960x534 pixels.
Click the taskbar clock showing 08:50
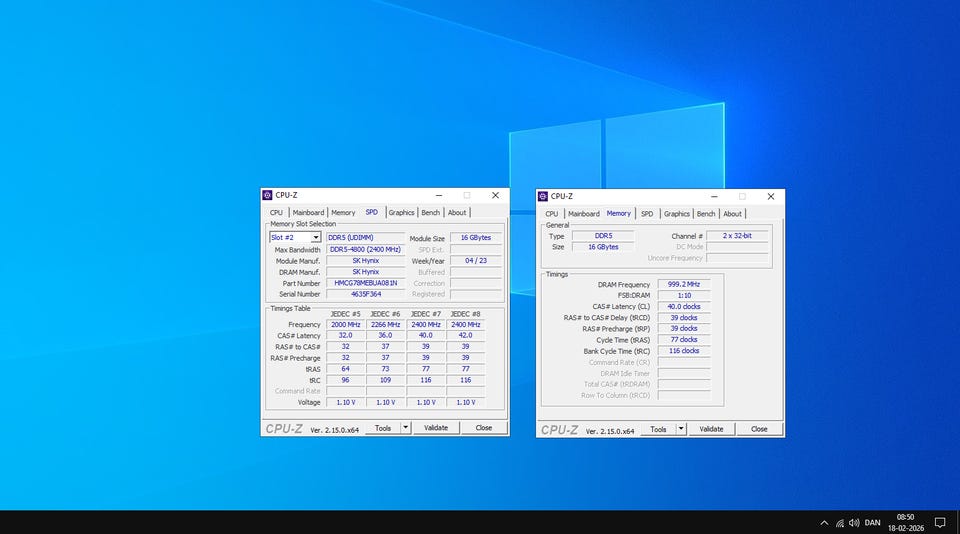[905, 522]
